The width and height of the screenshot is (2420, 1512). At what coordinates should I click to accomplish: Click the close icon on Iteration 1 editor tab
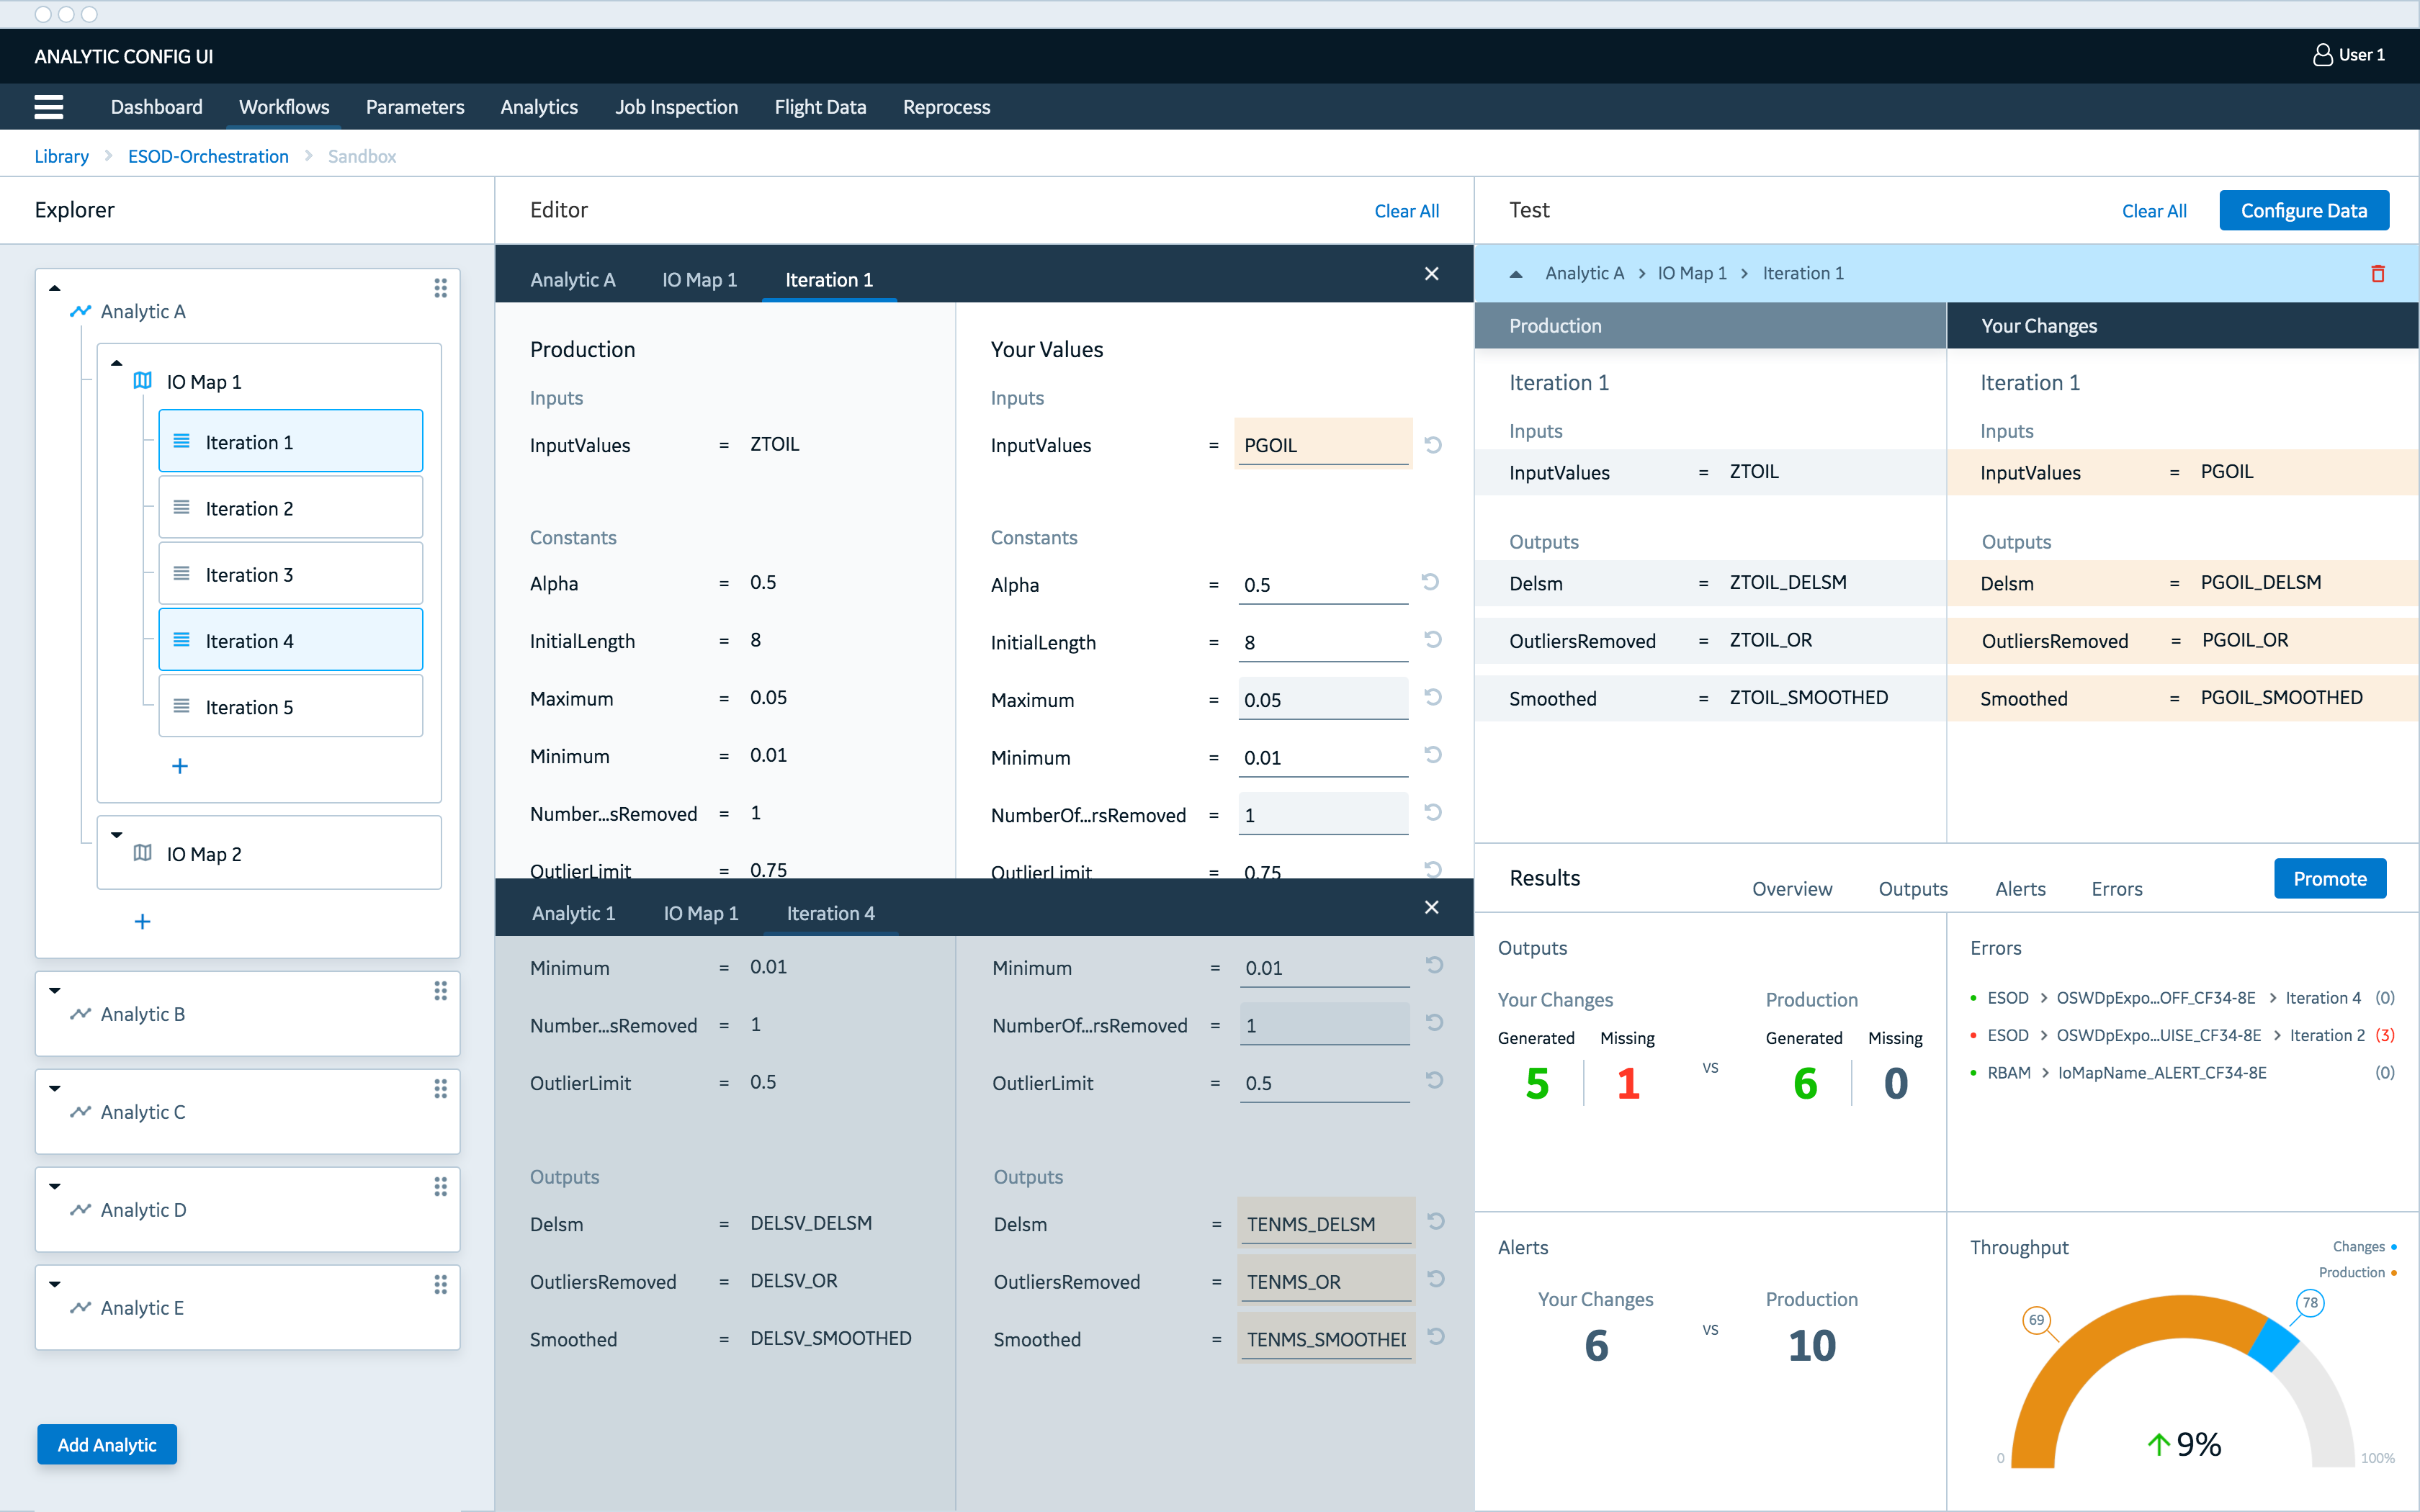[1432, 275]
